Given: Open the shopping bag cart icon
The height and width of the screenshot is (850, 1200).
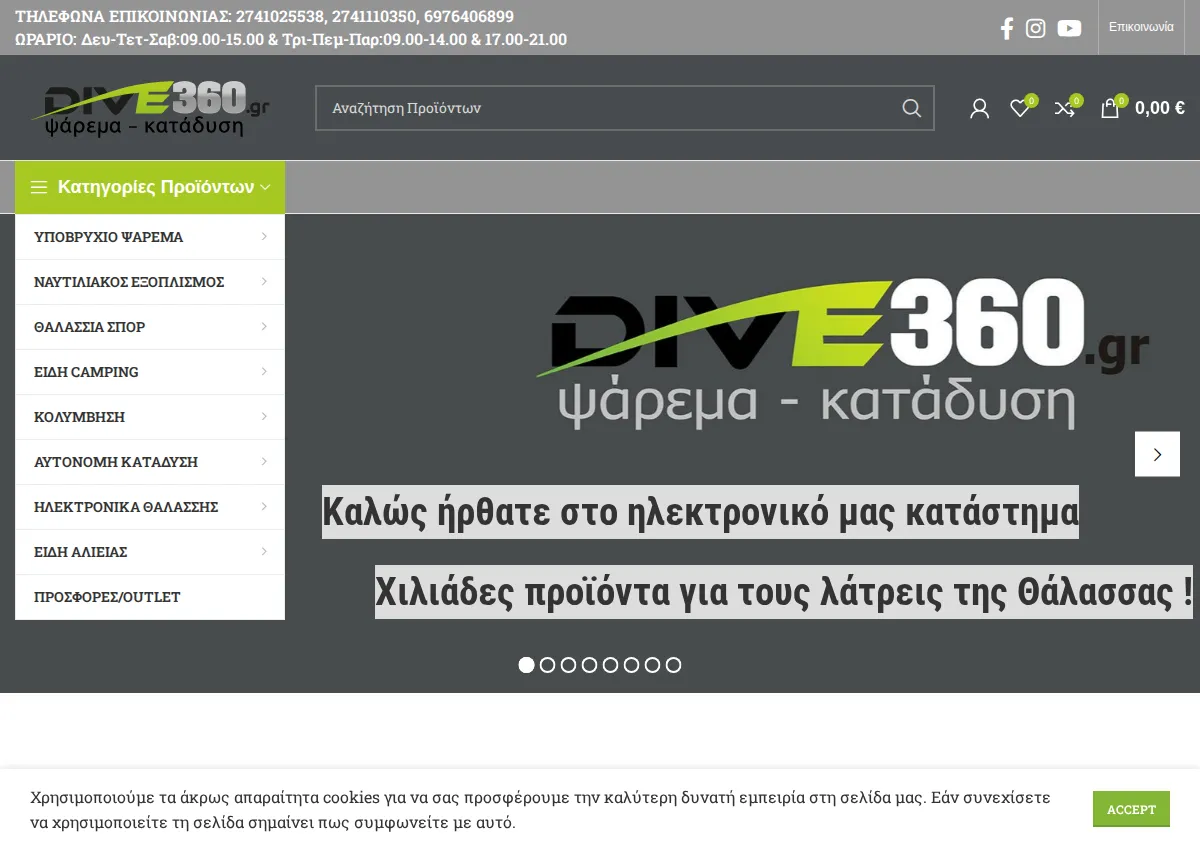Looking at the screenshot, I should (x=1110, y=108).
